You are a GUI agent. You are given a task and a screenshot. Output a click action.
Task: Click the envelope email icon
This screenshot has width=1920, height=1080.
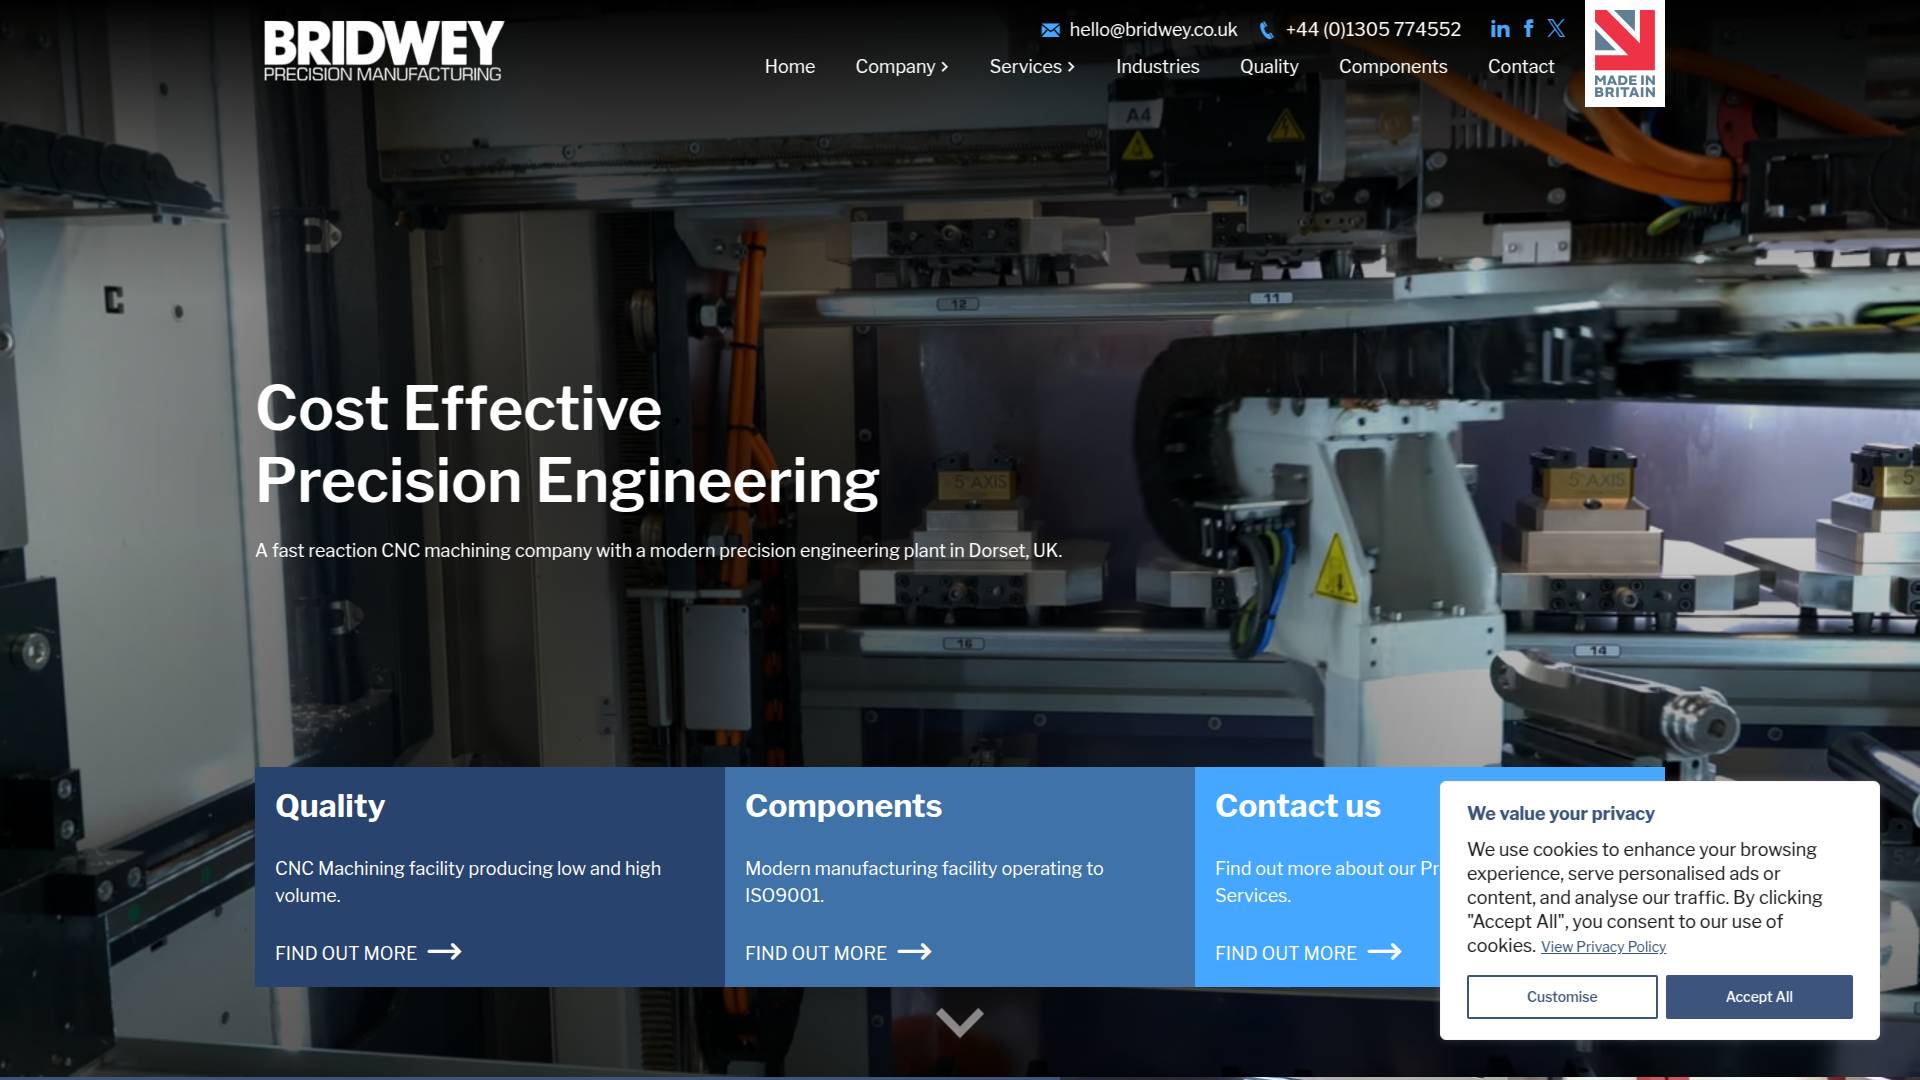(x=1050, y=30)
